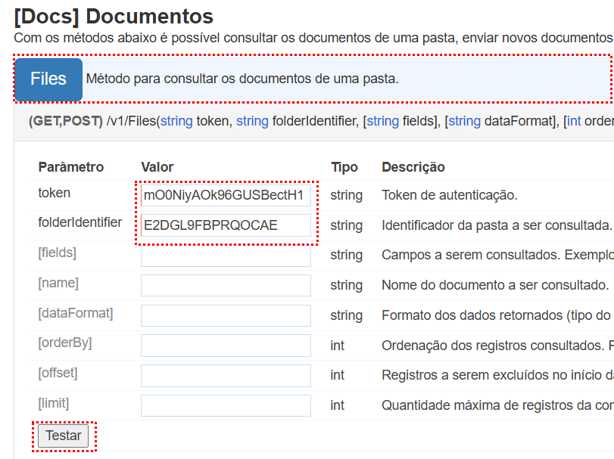
Task: Focus the token value input field
Action: click(226, 196)
